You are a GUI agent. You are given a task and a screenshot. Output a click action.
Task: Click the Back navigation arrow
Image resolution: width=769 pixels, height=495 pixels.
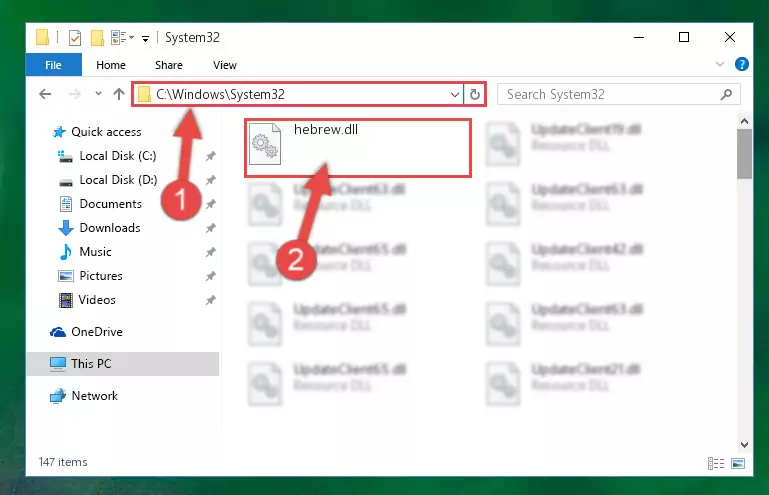coord(45,94)
